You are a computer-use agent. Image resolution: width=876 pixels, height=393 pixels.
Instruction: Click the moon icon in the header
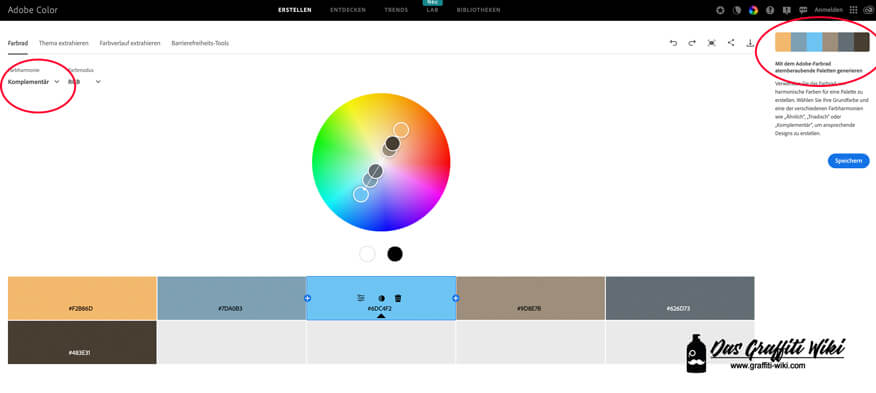736,10
